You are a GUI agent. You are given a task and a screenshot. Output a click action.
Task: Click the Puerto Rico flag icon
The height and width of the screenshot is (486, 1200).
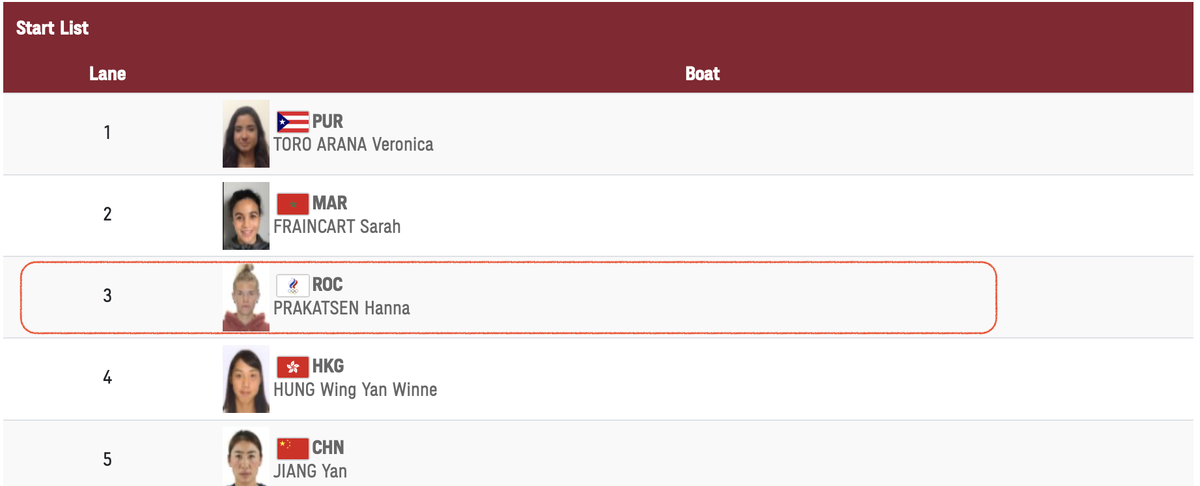coord(292,122)
